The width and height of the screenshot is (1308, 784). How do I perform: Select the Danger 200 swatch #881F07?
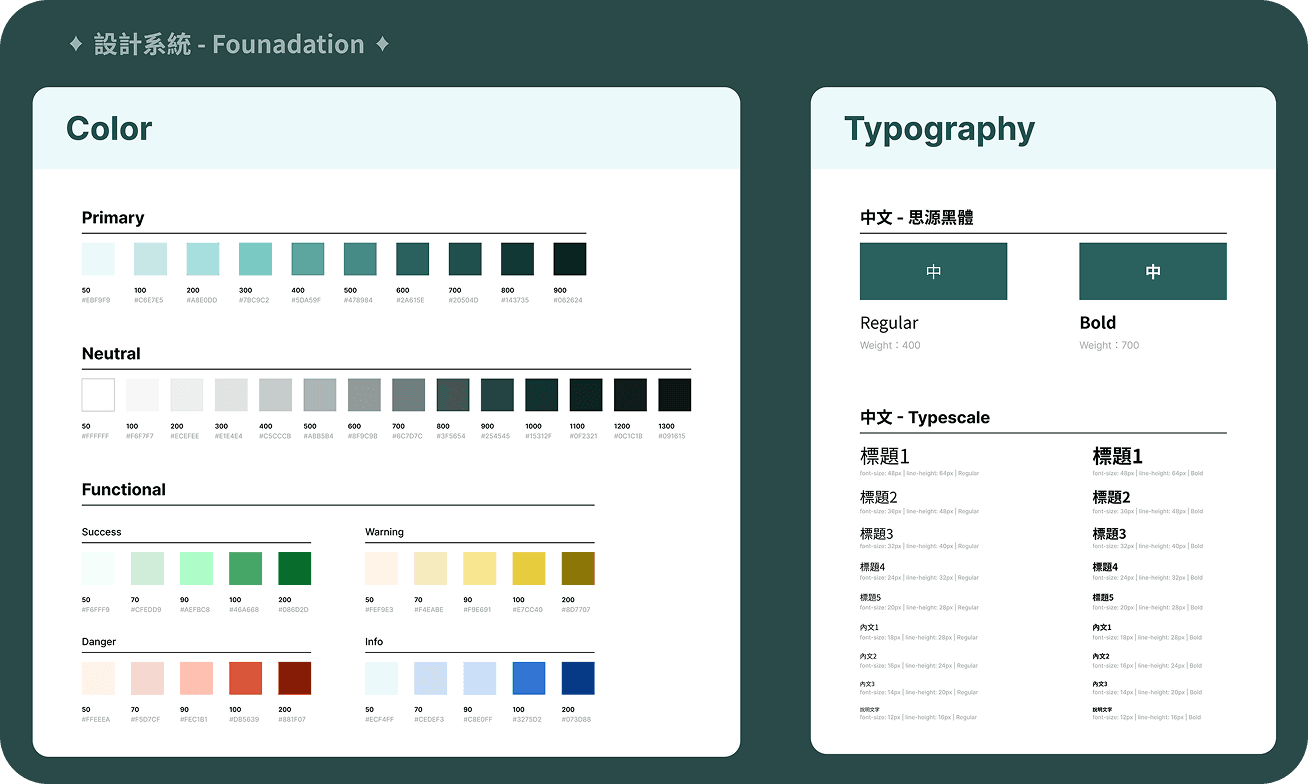click(x=295, y=678)
